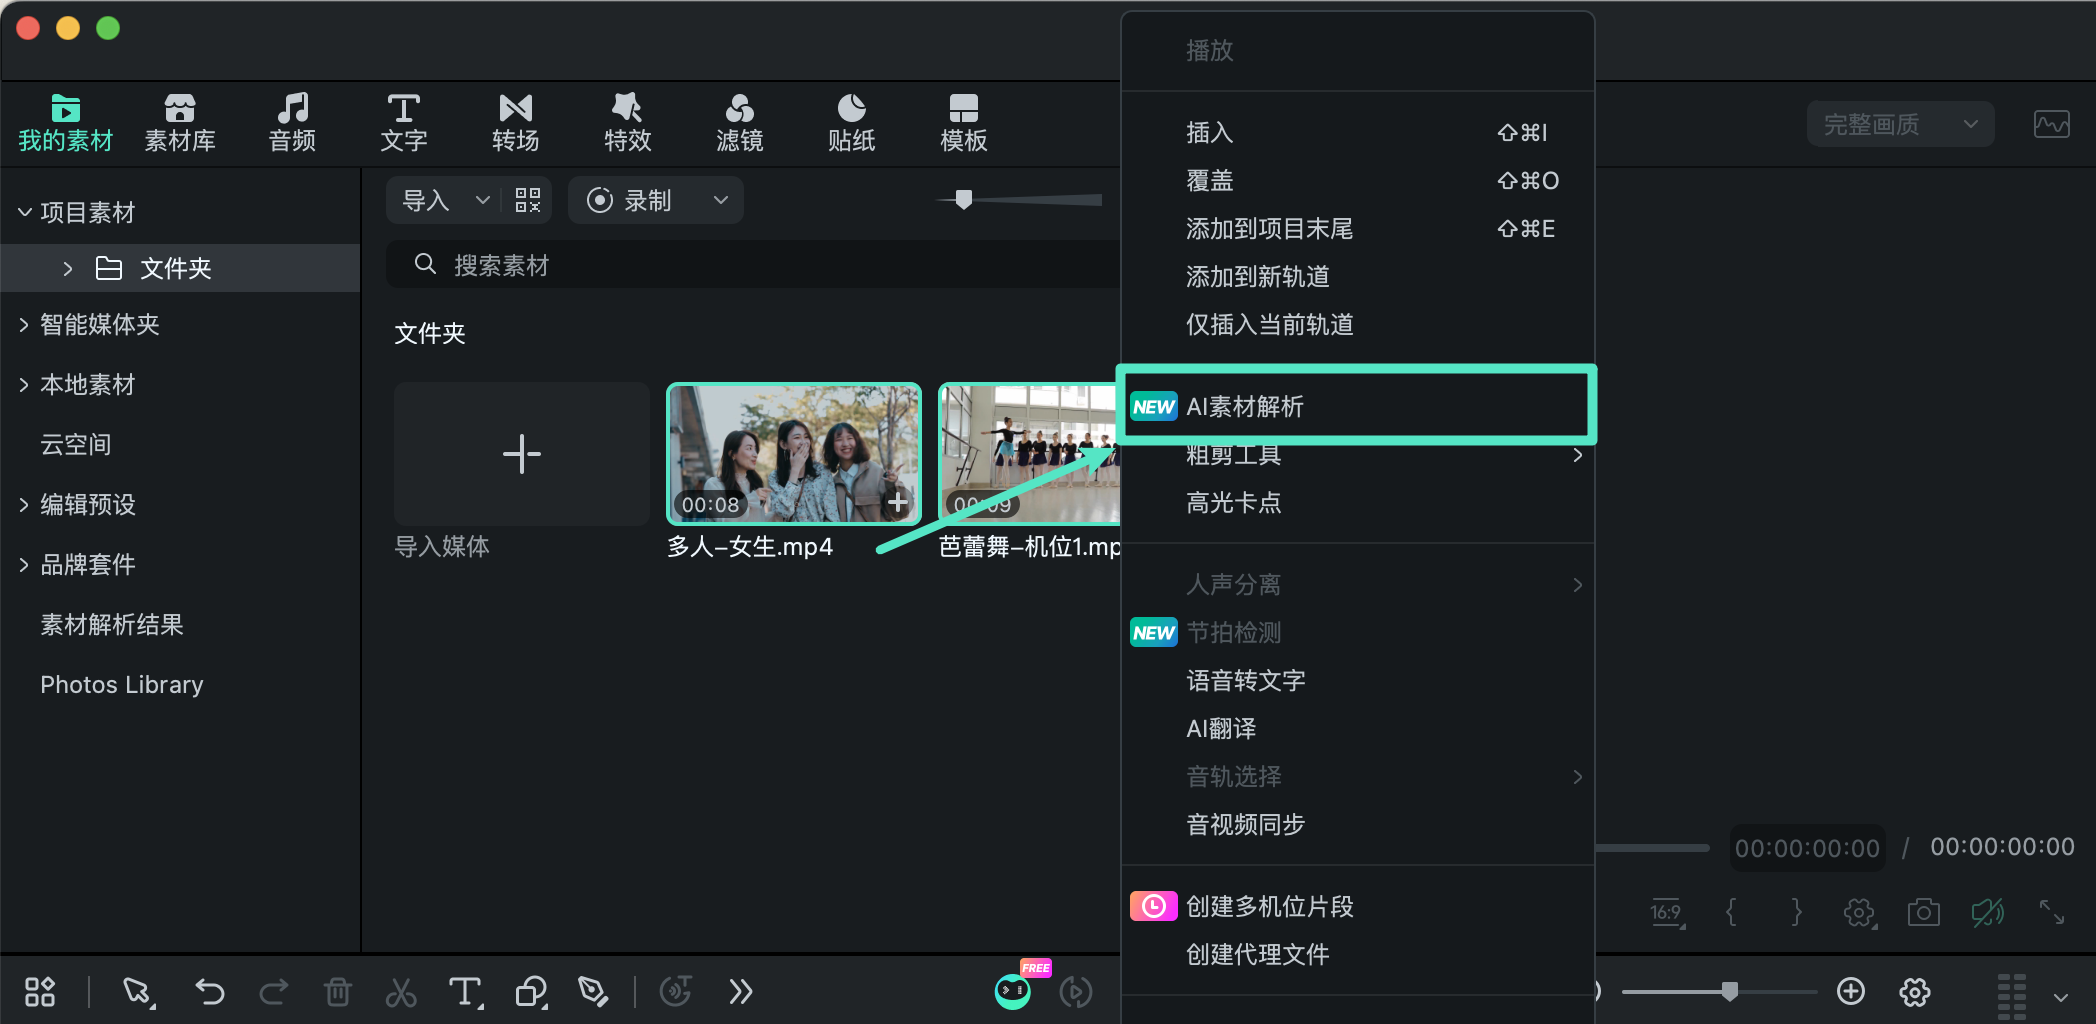Open the 素材库 stock media tab
Image resolution: width=2096 pixels, height=1024 pixels.
click(180, 123)
